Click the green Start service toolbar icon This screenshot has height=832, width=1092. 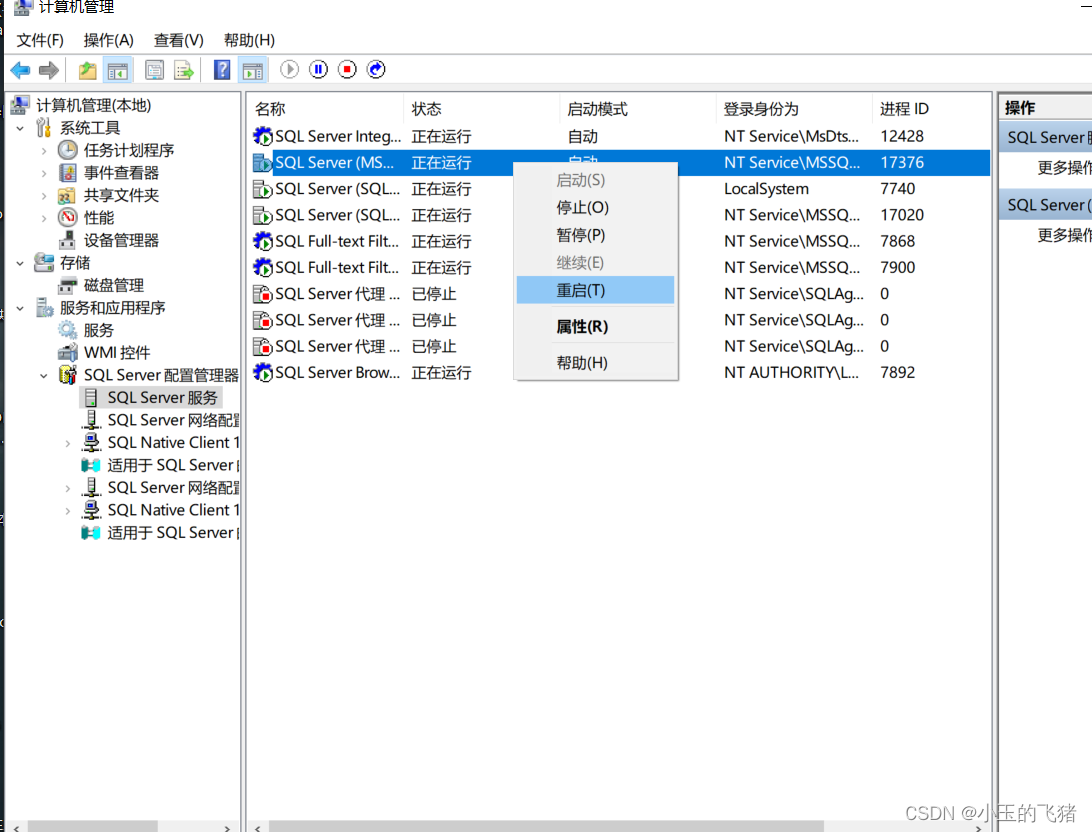pyautogui.click(x=291, y=69)
